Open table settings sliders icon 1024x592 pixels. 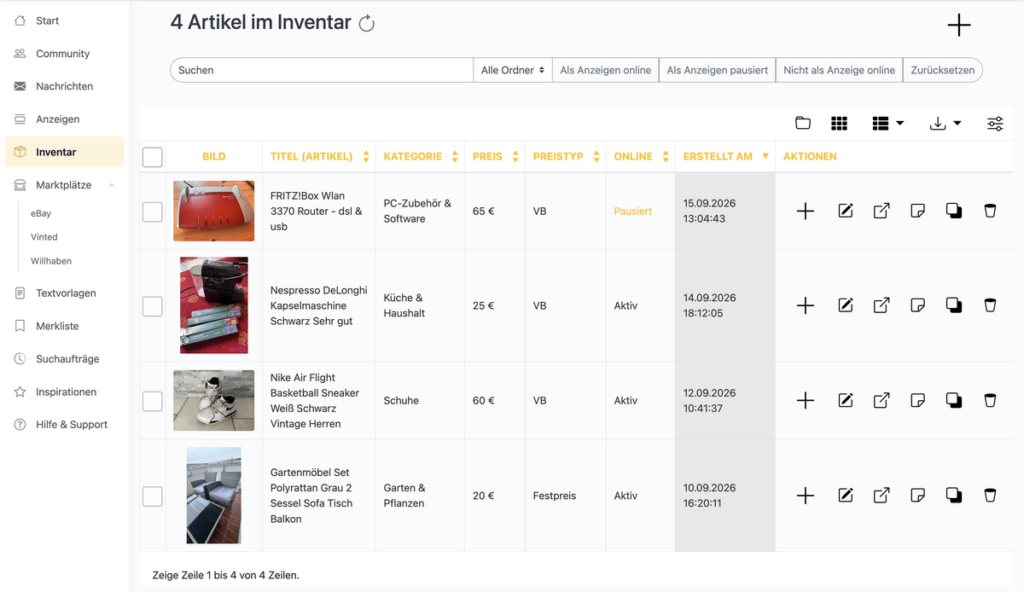pos(995,123)
